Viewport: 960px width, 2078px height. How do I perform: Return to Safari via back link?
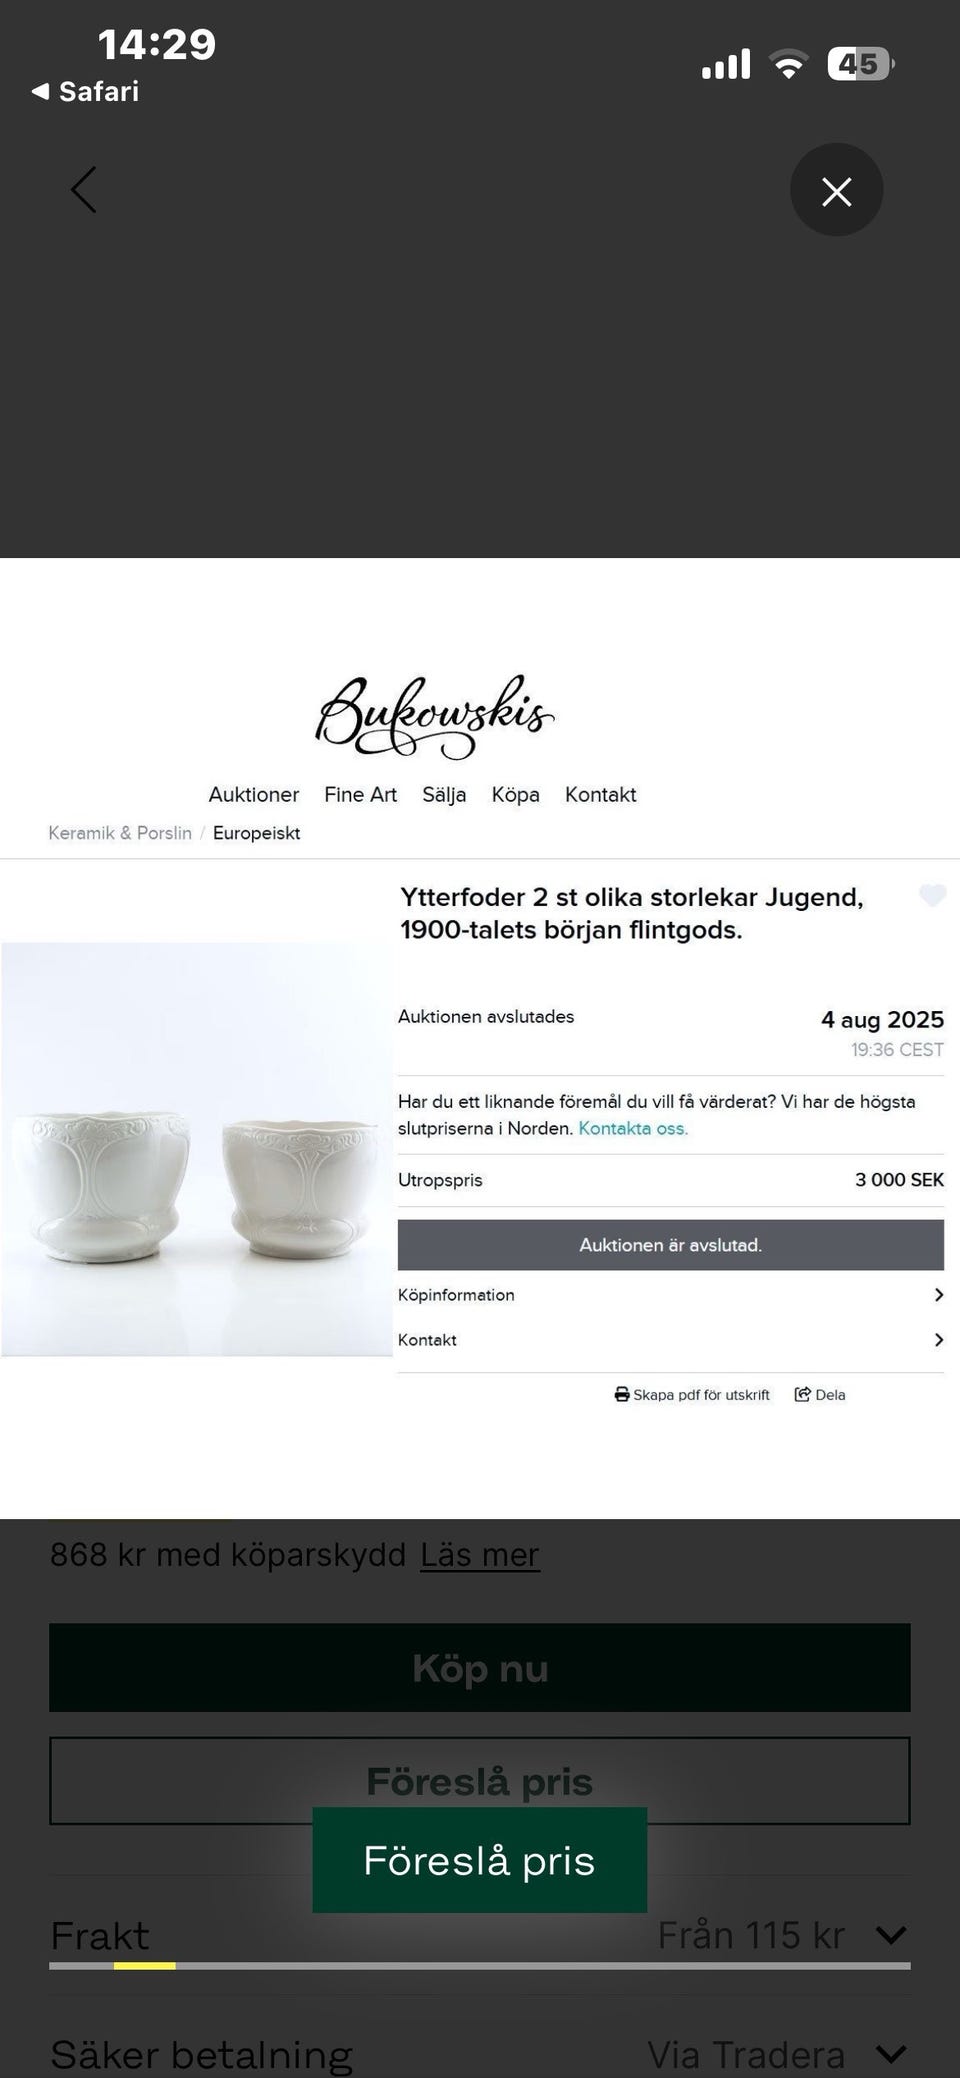click(85, 92)
